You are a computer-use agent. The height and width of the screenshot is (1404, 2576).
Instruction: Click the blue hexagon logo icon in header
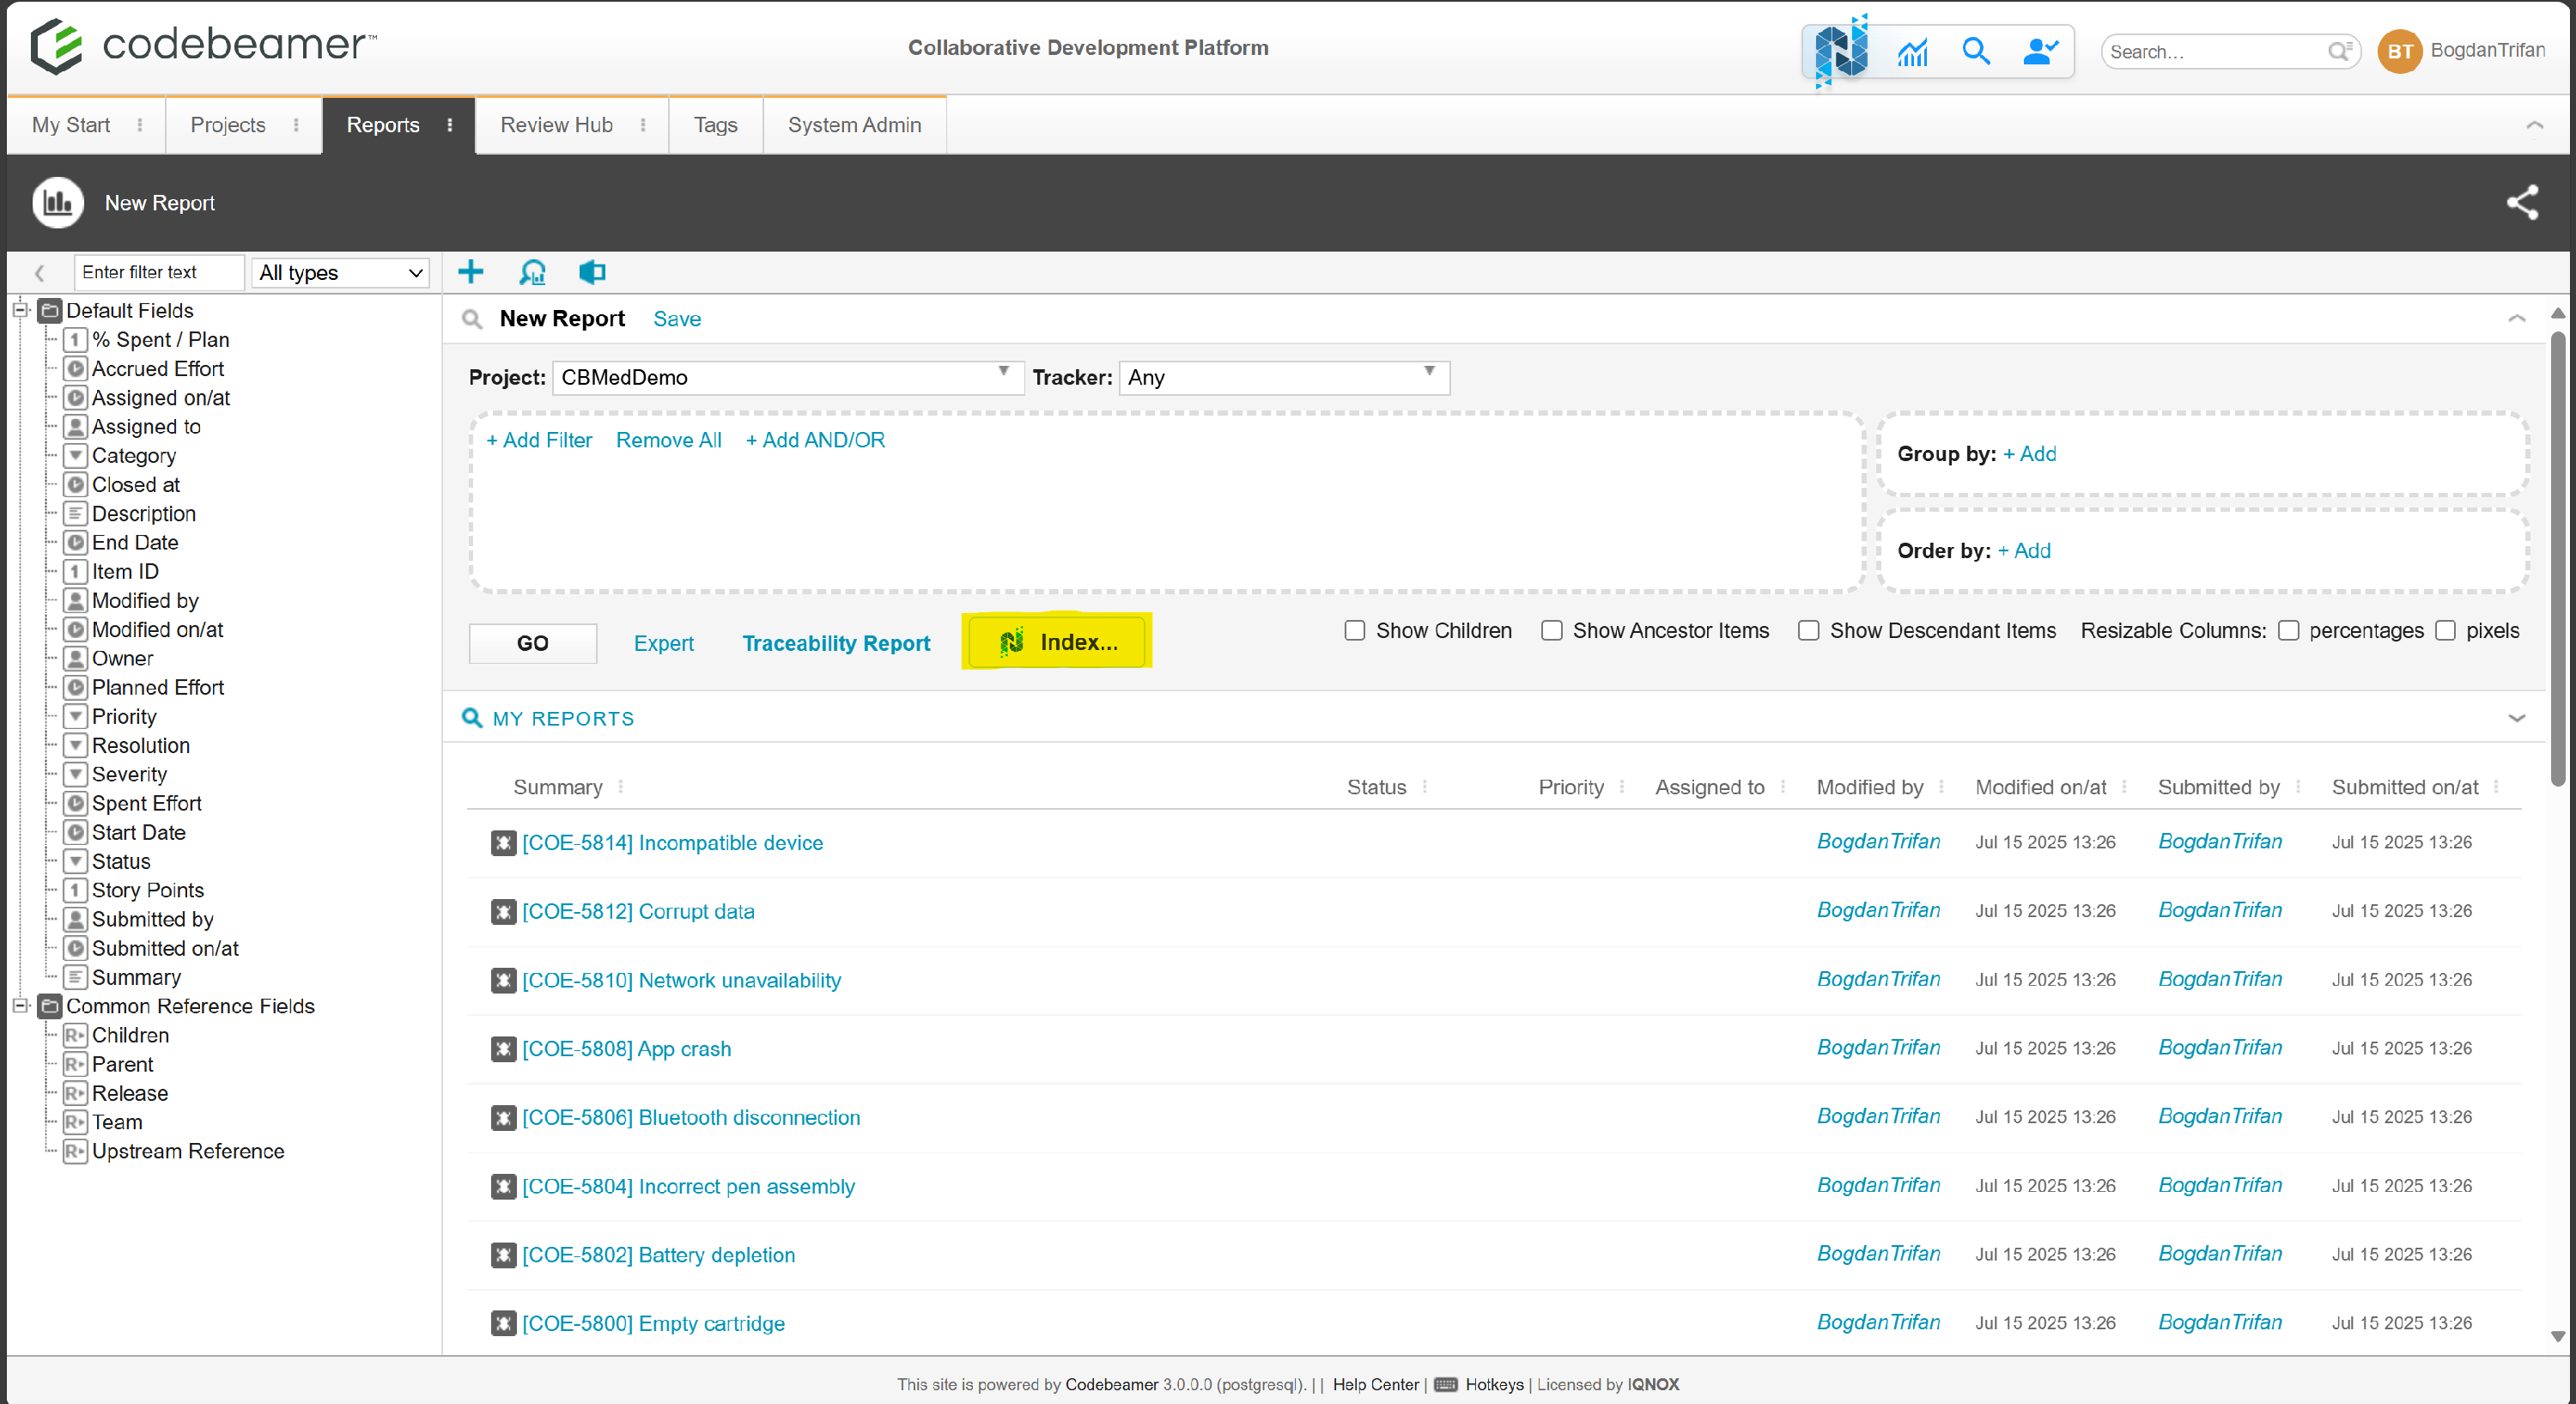[x=1840, y=52]
